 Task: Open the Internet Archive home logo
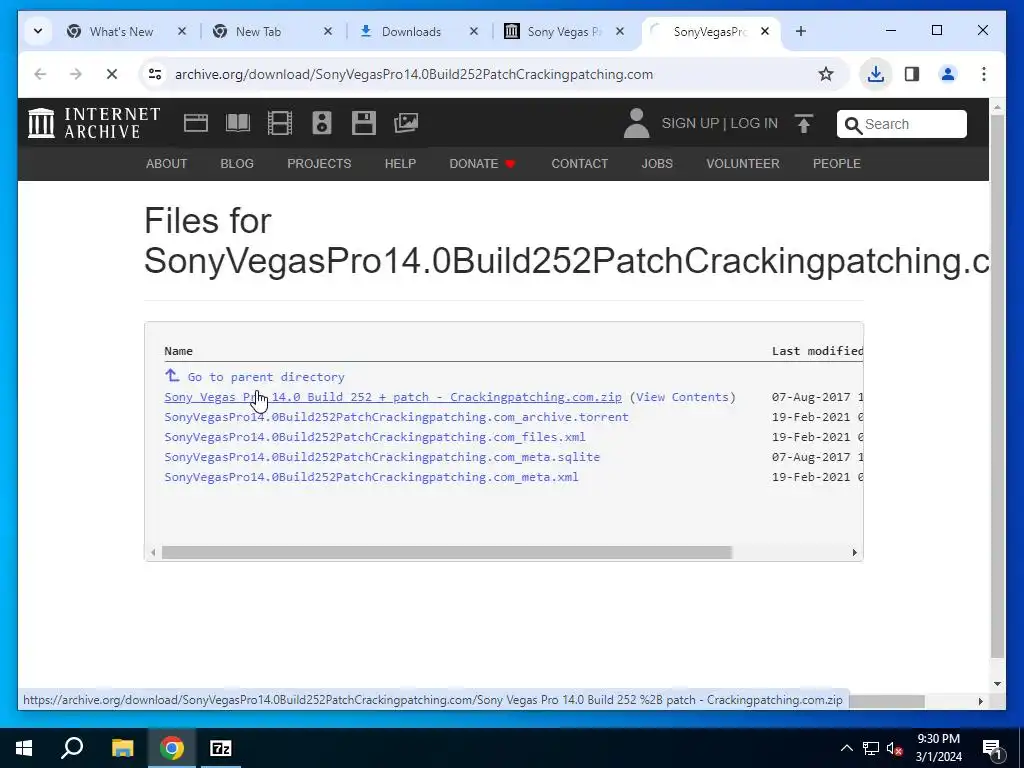[x=93, y=123]
